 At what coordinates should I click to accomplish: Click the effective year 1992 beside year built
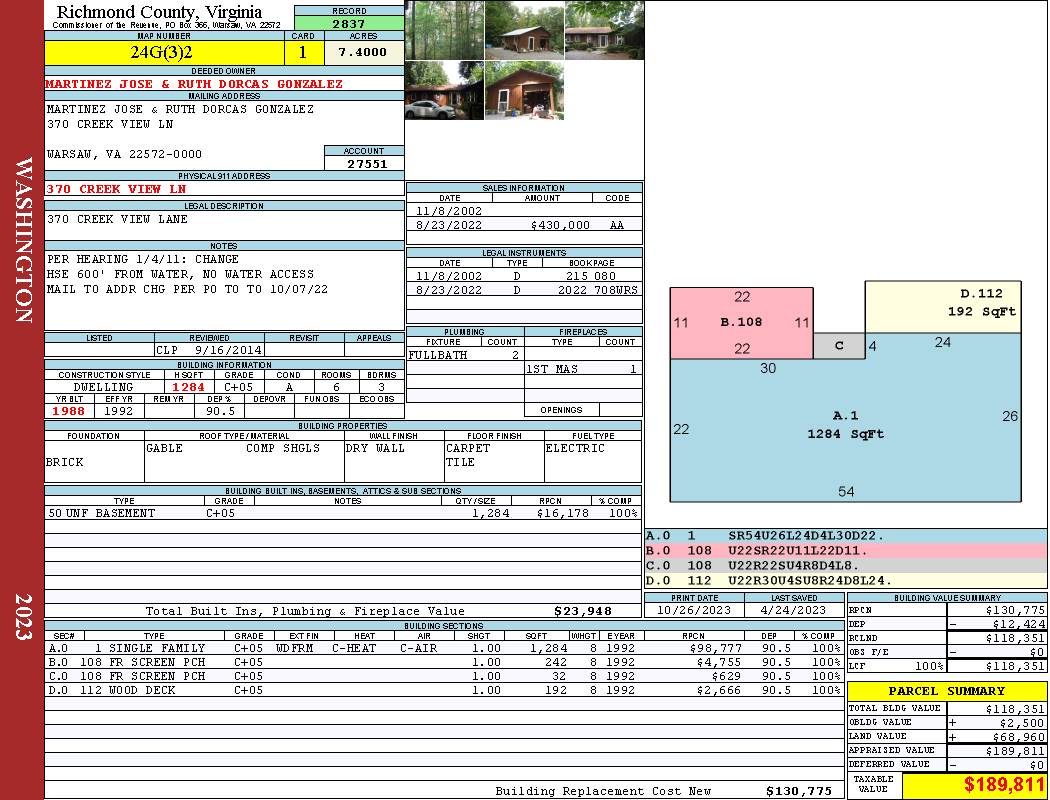coord(119,411)
